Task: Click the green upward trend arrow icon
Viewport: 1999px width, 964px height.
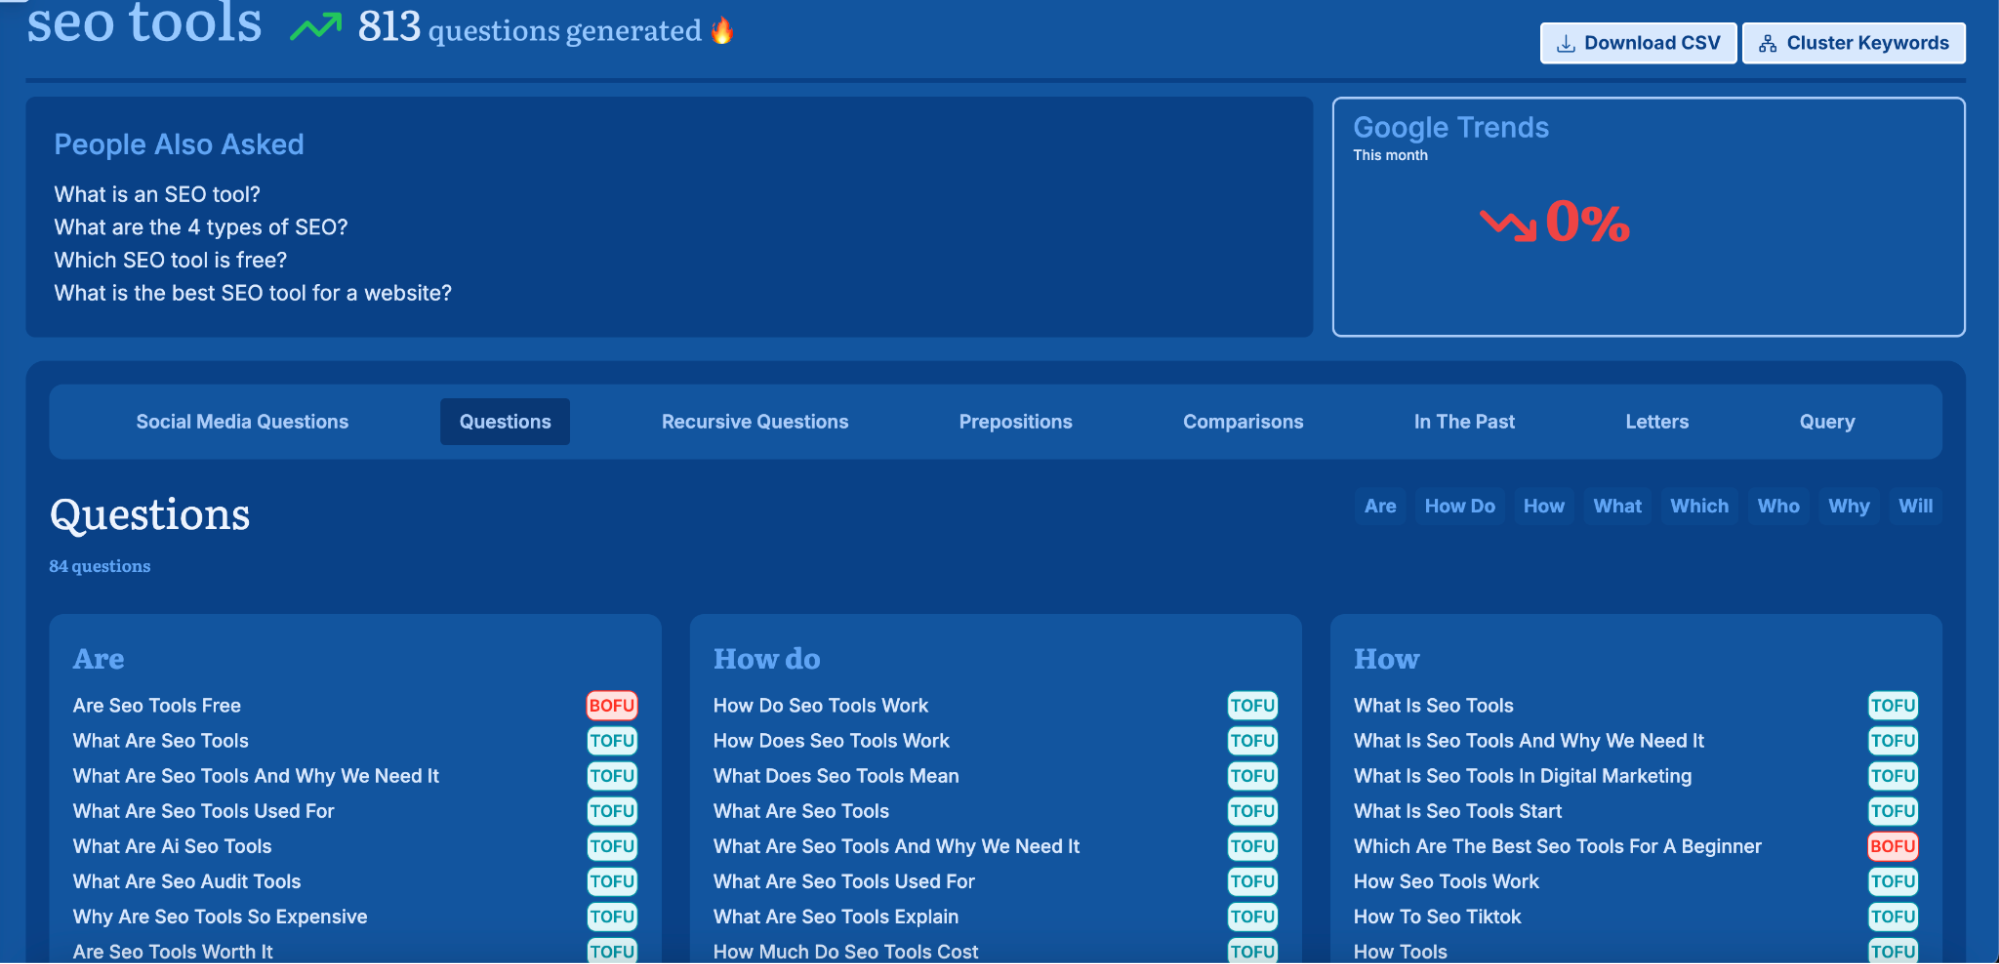Action: [316, 27]
